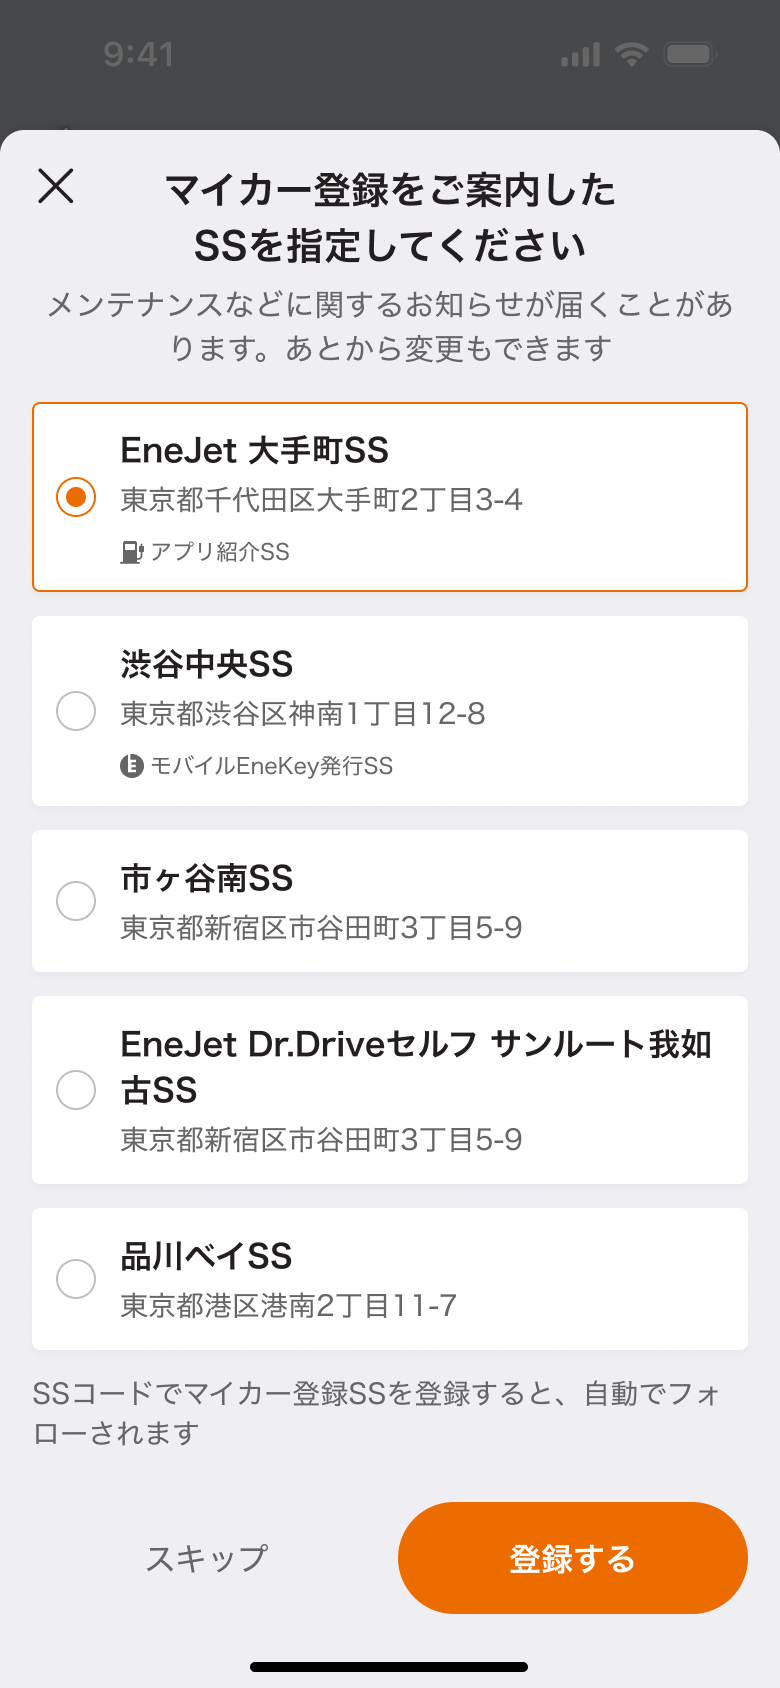The height and width of the screenshot is (1688, 780).
Task: Tap the スキップ button
Action: point(207,1558)
